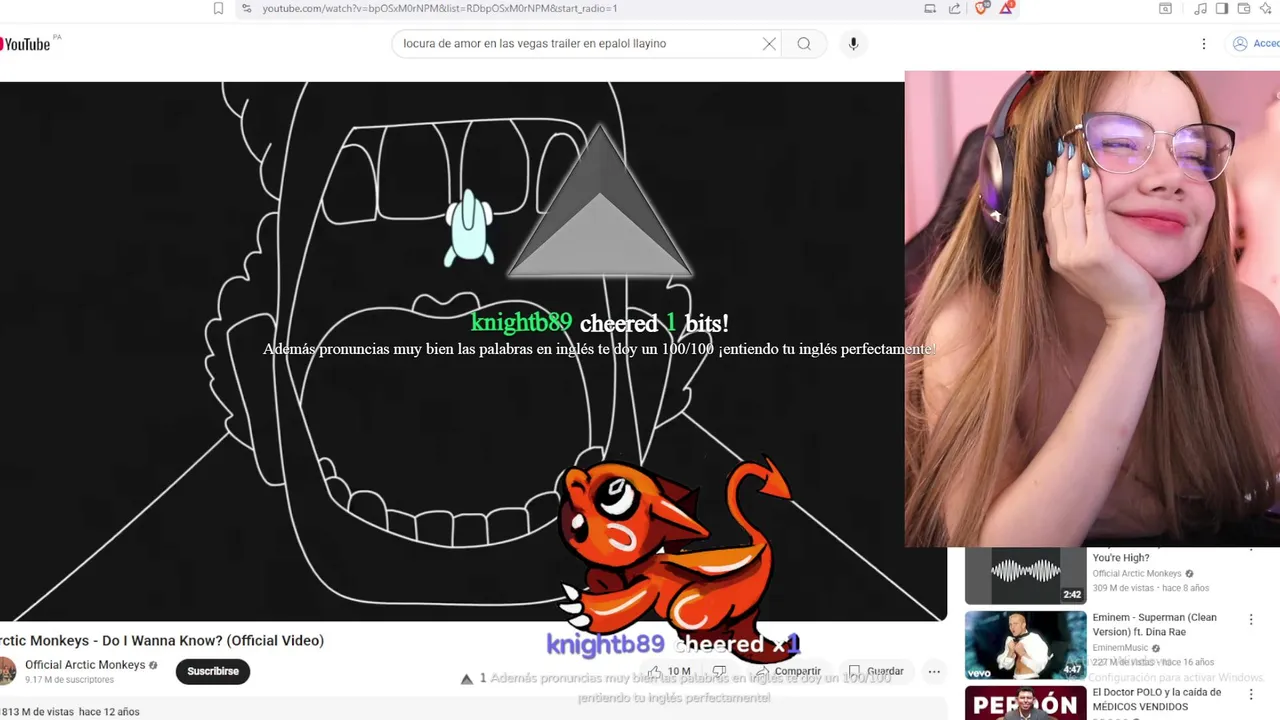Open the browser wallet icon
Image resolution: width=1280 pixels, height=720 pixels.
point(1245,8)
